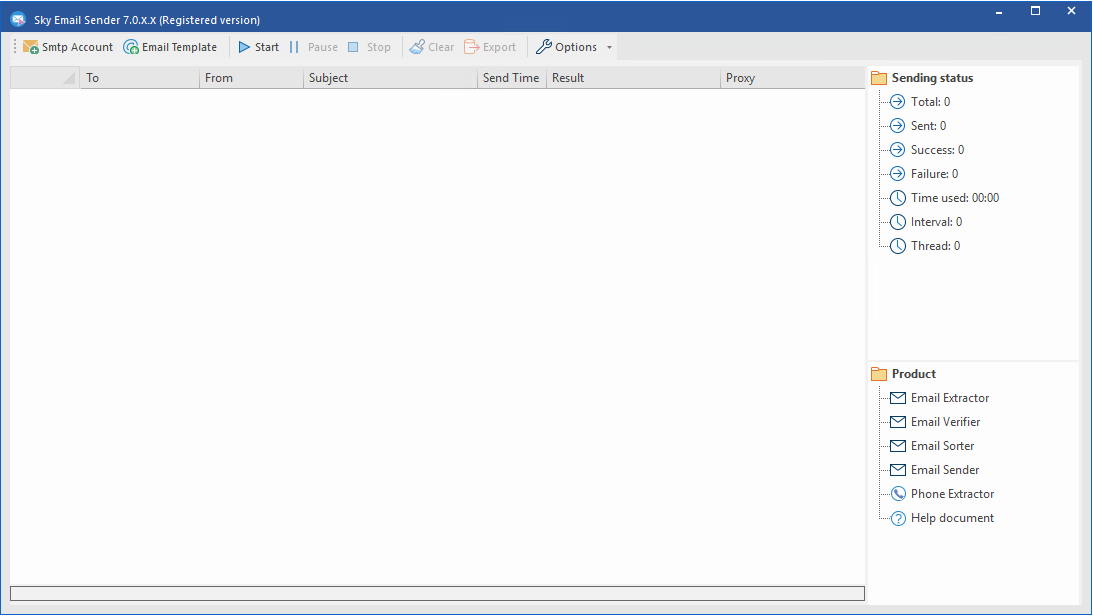Click the envelope icon for Email Verifier
This screenshot has height=616, width=1093.
[898, 422]
